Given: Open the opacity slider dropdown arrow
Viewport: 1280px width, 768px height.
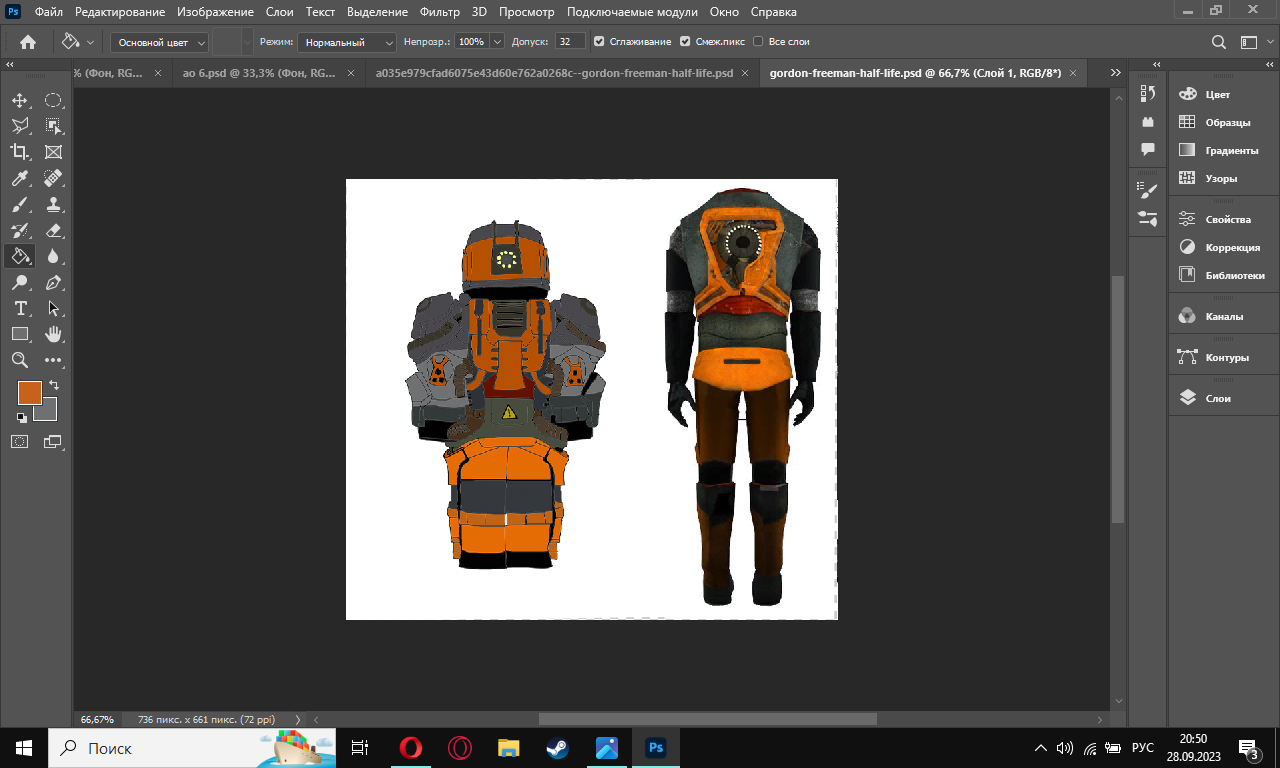Looking at the screenshot, I should coord(496,42).
